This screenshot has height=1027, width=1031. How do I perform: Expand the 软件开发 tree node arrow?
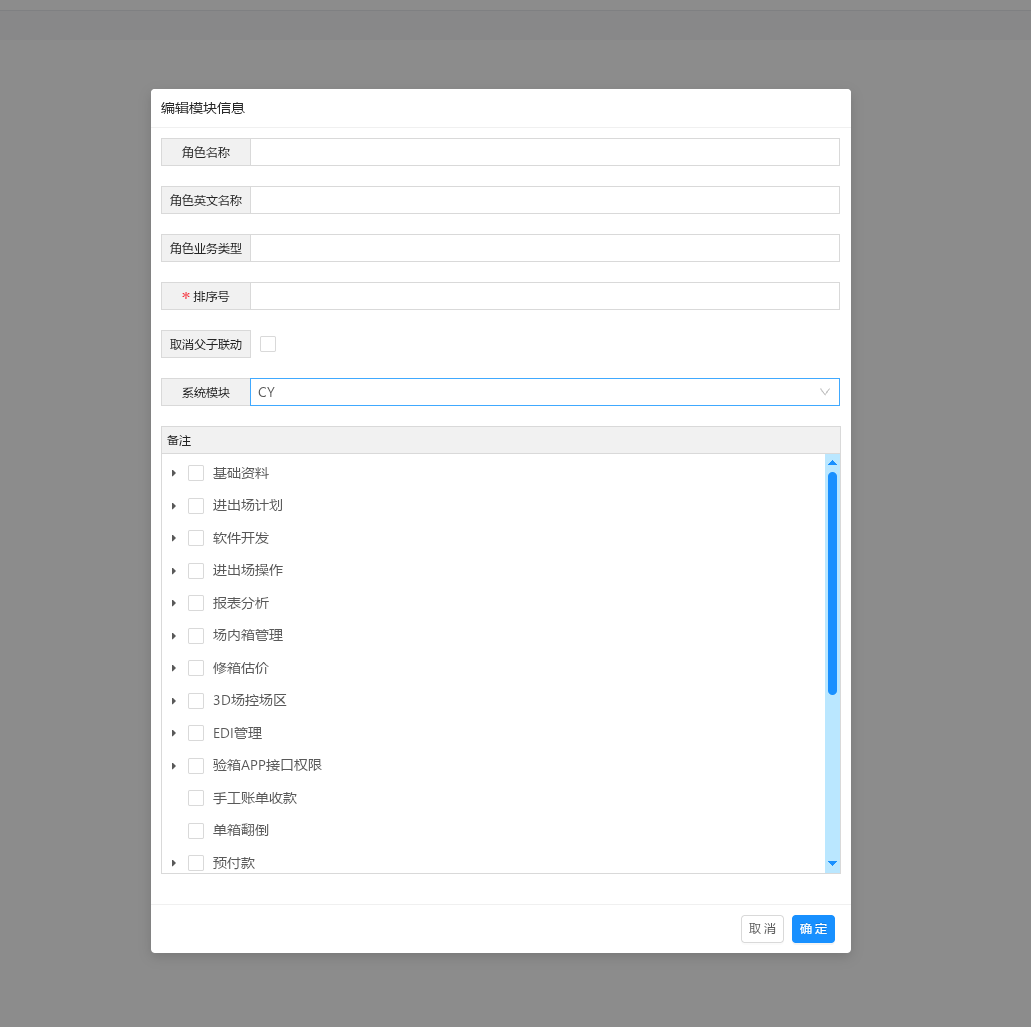[174, 538]
